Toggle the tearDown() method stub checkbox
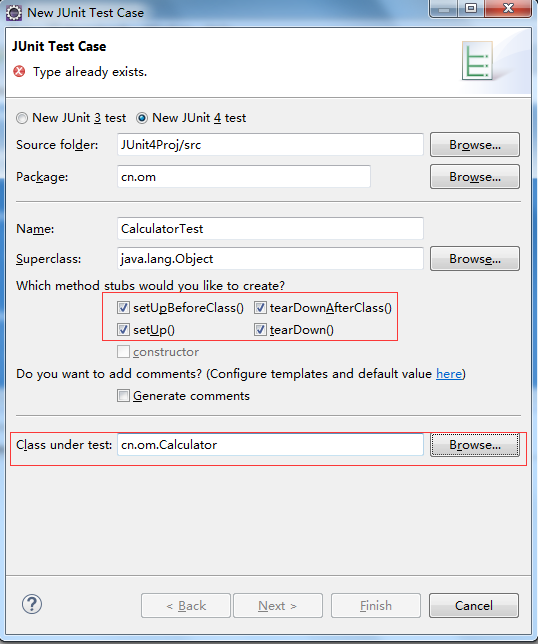This screenshot has width=538, height=644. [x=260, y=329]
